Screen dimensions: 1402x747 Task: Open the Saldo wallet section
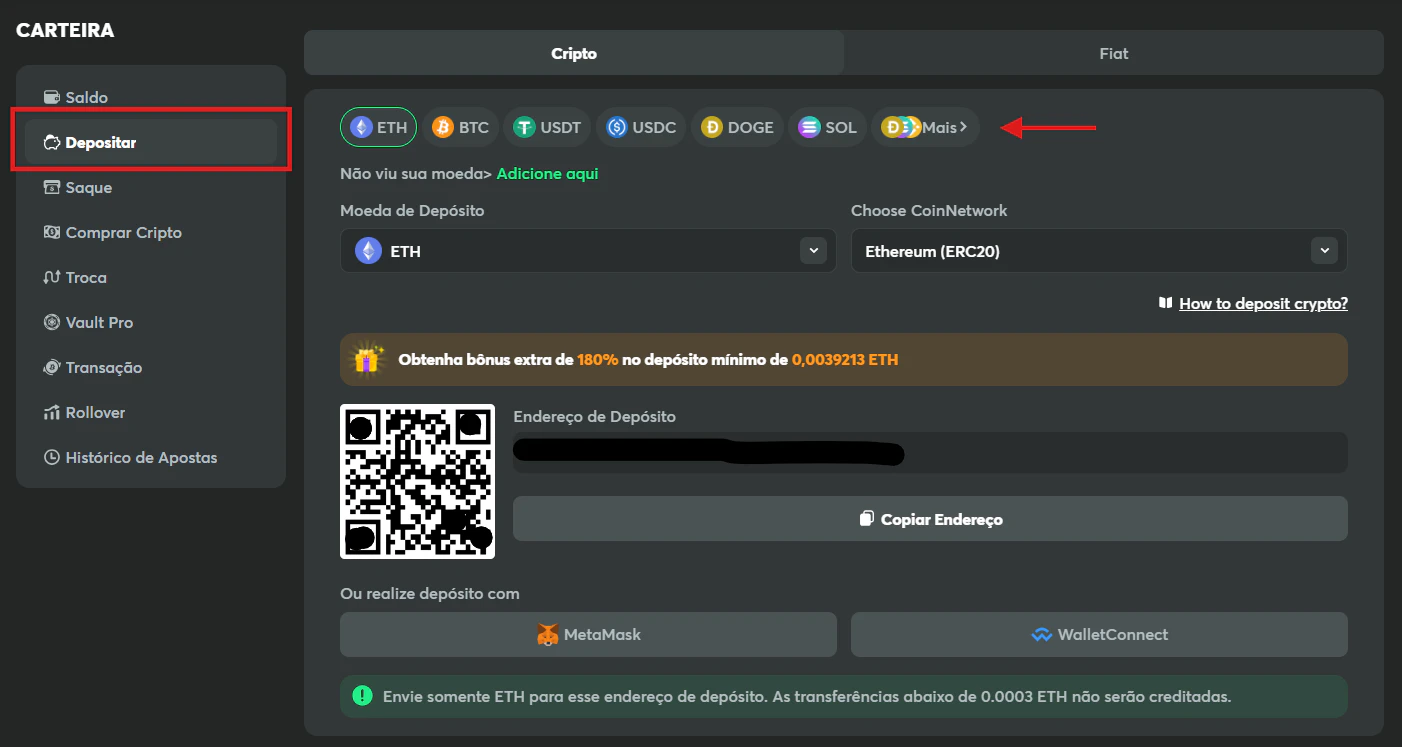pyautogui.click(x=151, y=97)
